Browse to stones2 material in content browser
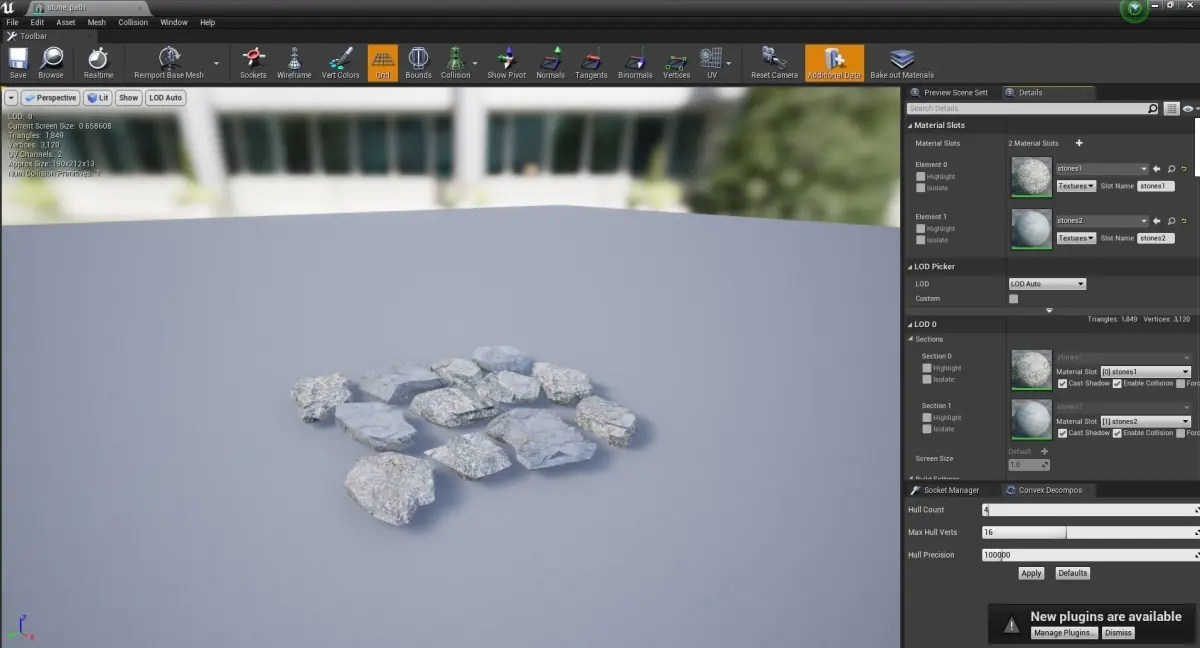Screen dimensions: 1200x648 [x=1171, y=221]
